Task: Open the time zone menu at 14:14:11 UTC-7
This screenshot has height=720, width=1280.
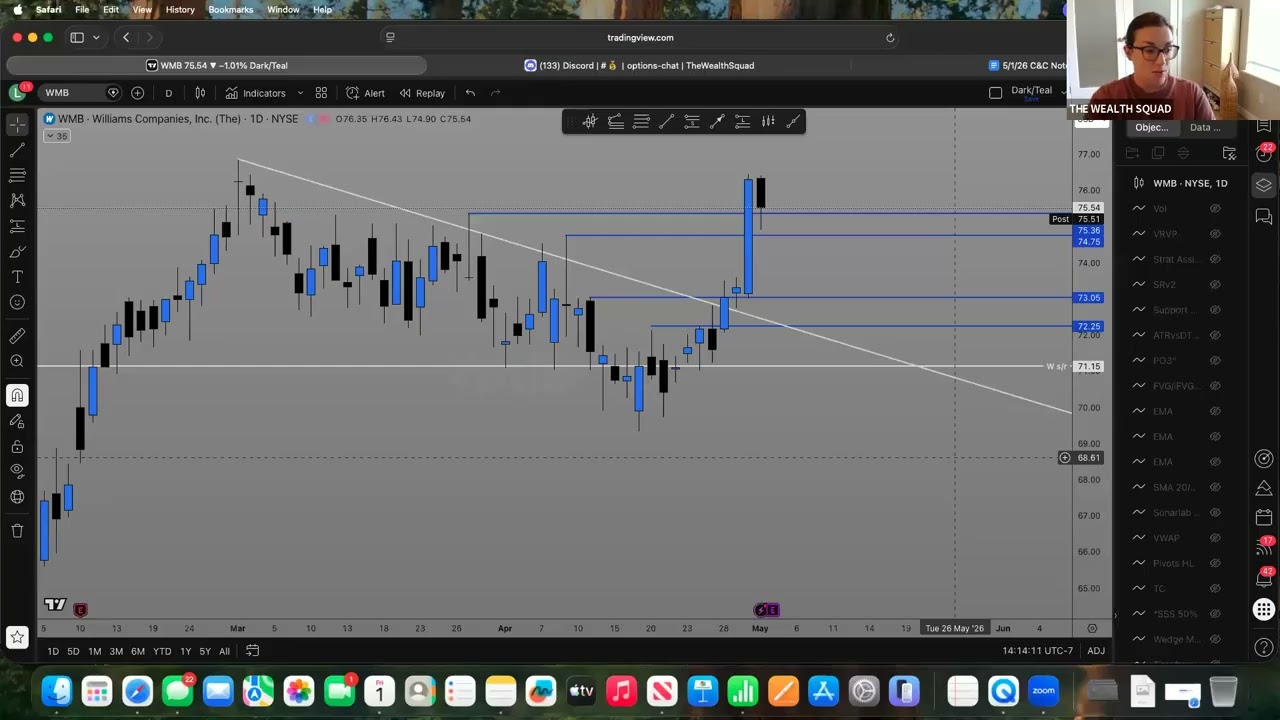Action: click(x=1038, y=651)
